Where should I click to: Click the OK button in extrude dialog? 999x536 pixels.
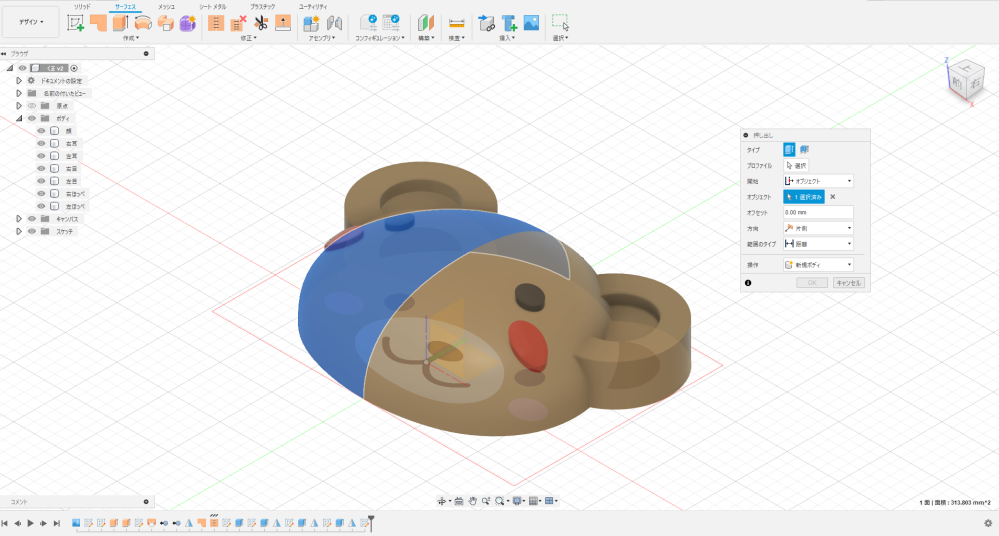[x=812, y=283]
